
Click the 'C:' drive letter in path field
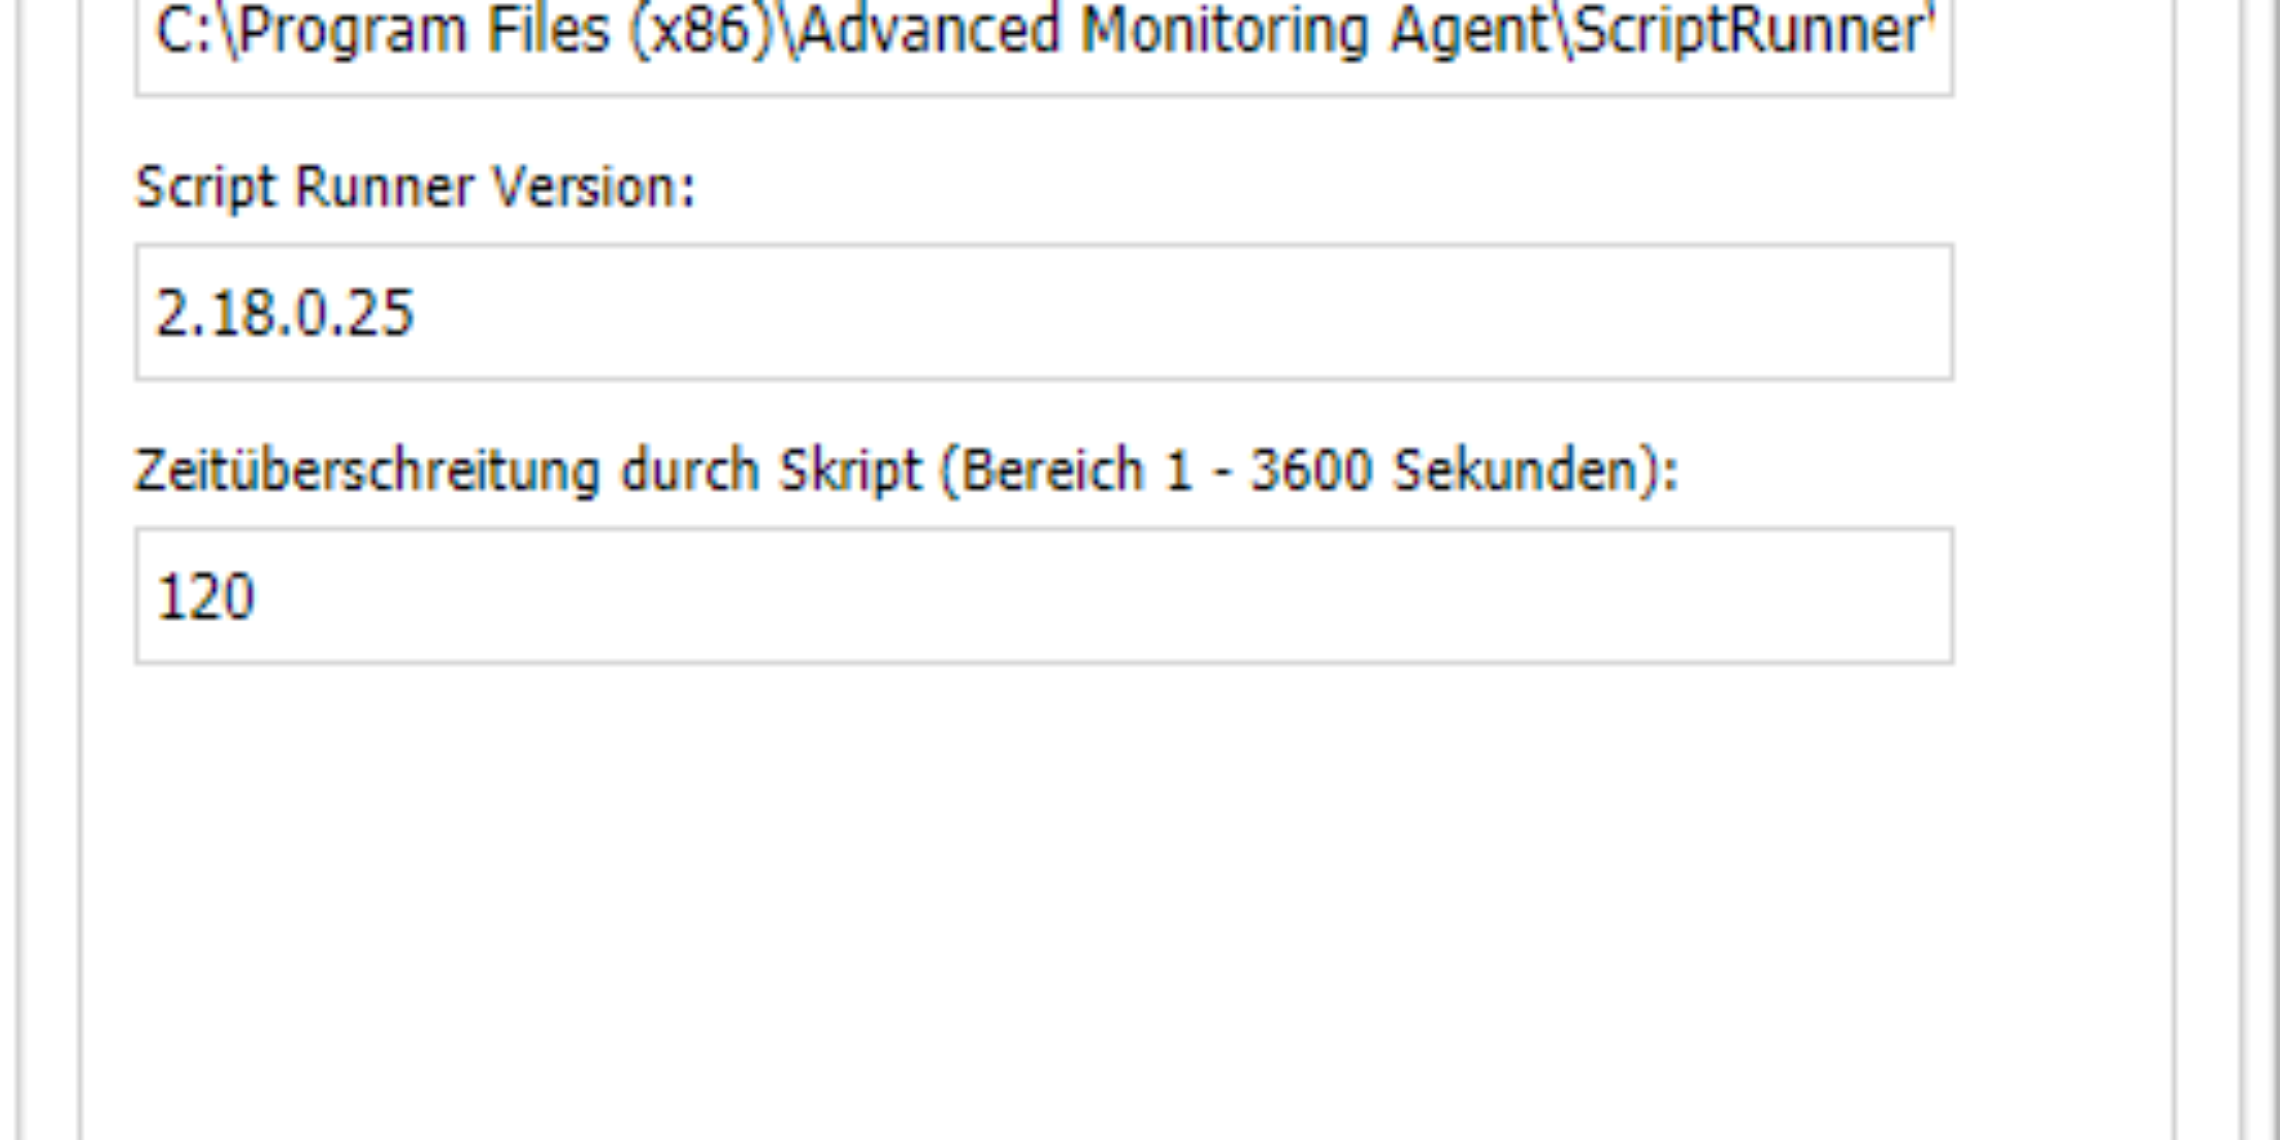[186, 30]
